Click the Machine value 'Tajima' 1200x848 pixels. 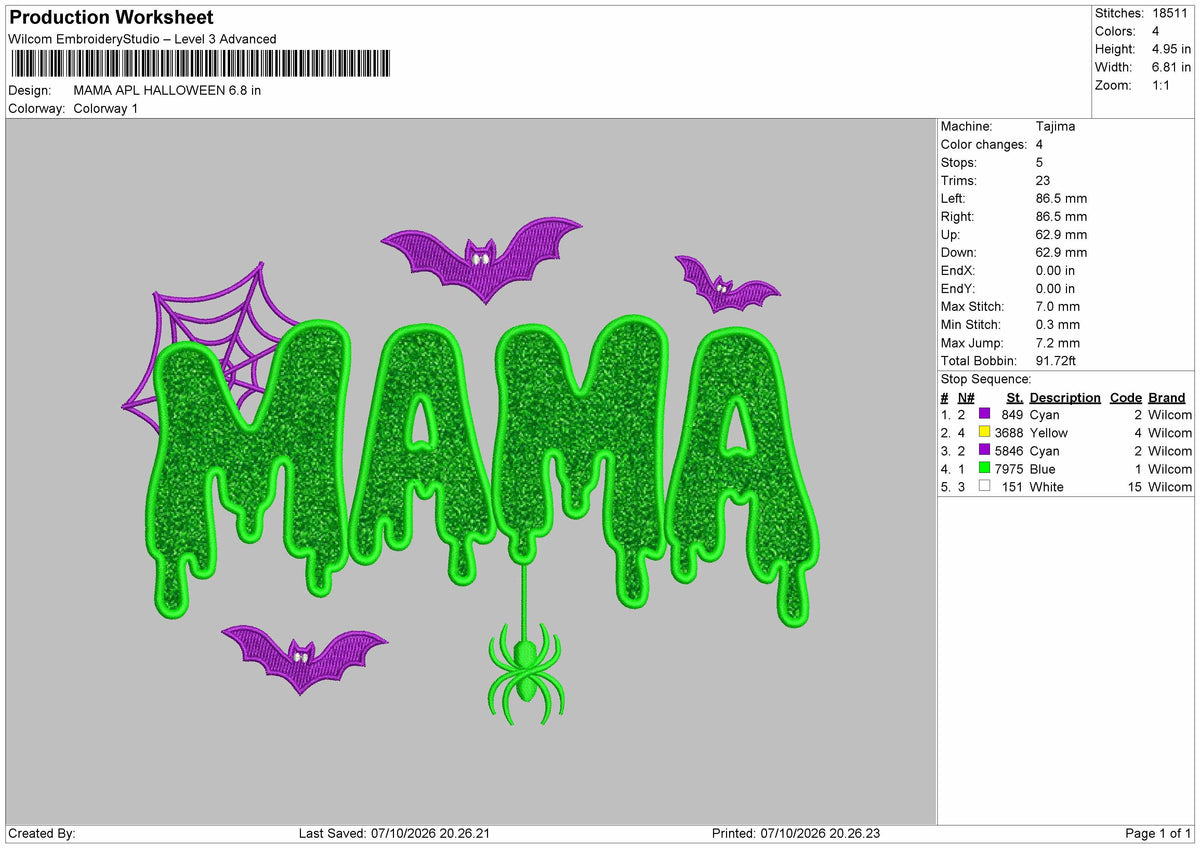click(1056, 127)
